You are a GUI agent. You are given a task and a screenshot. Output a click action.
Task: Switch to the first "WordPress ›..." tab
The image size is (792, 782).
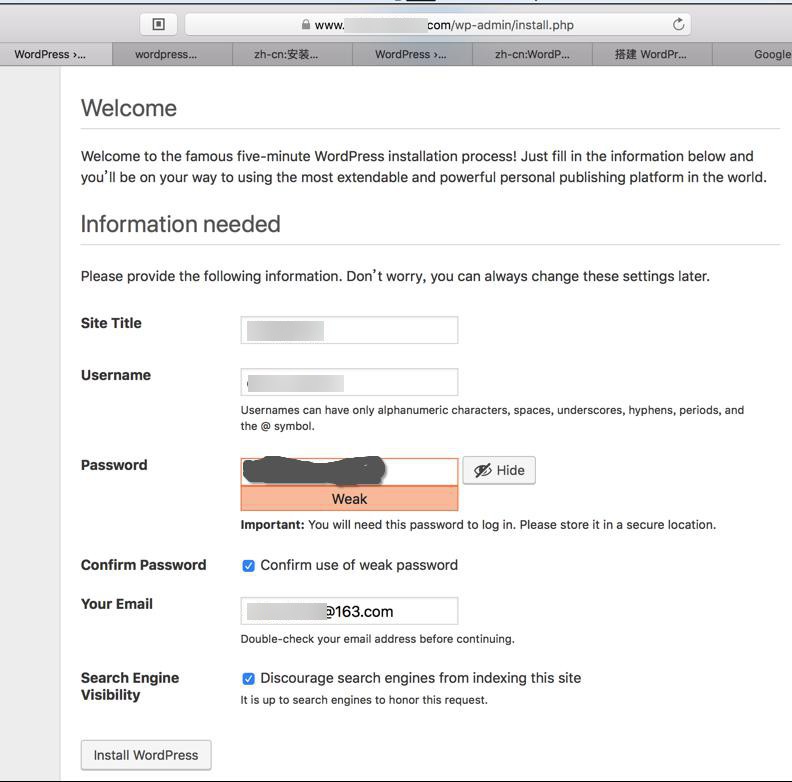pyautogui.click(x=56, y=54)
